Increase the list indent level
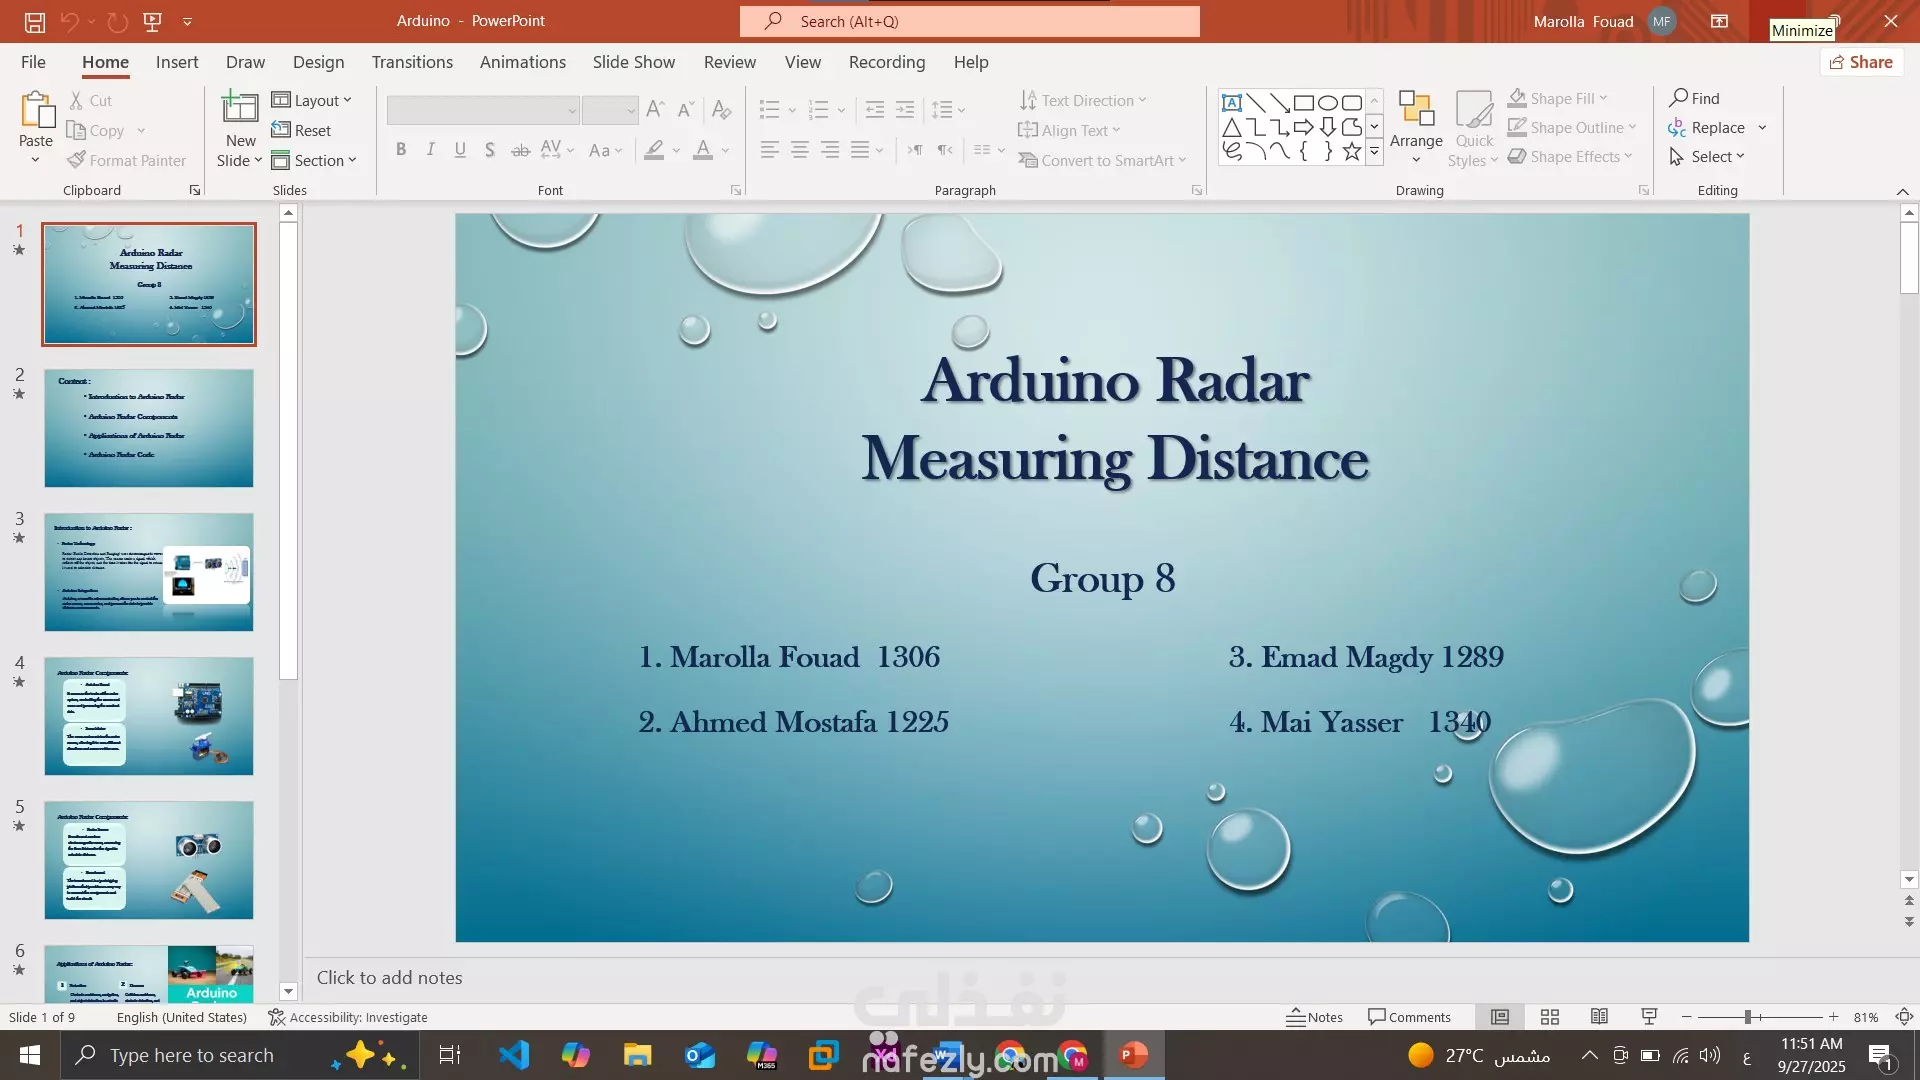Image resolution: width=1920 pixels, height=1080 pixels. (905, 109)
